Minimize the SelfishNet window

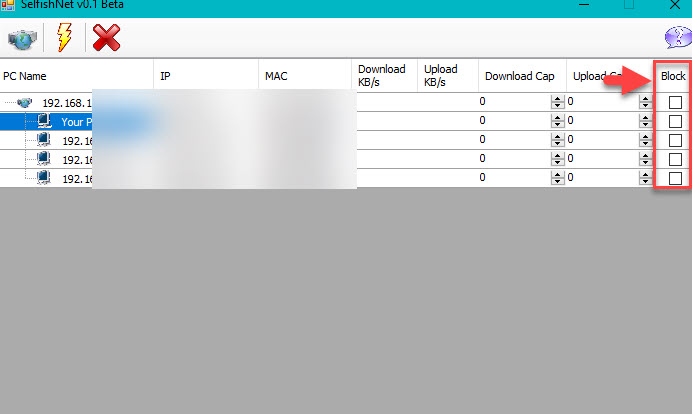[584, 5]
